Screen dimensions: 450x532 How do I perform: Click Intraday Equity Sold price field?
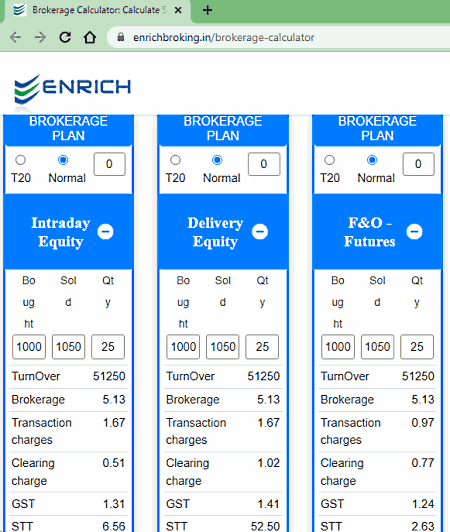point(69,347)
